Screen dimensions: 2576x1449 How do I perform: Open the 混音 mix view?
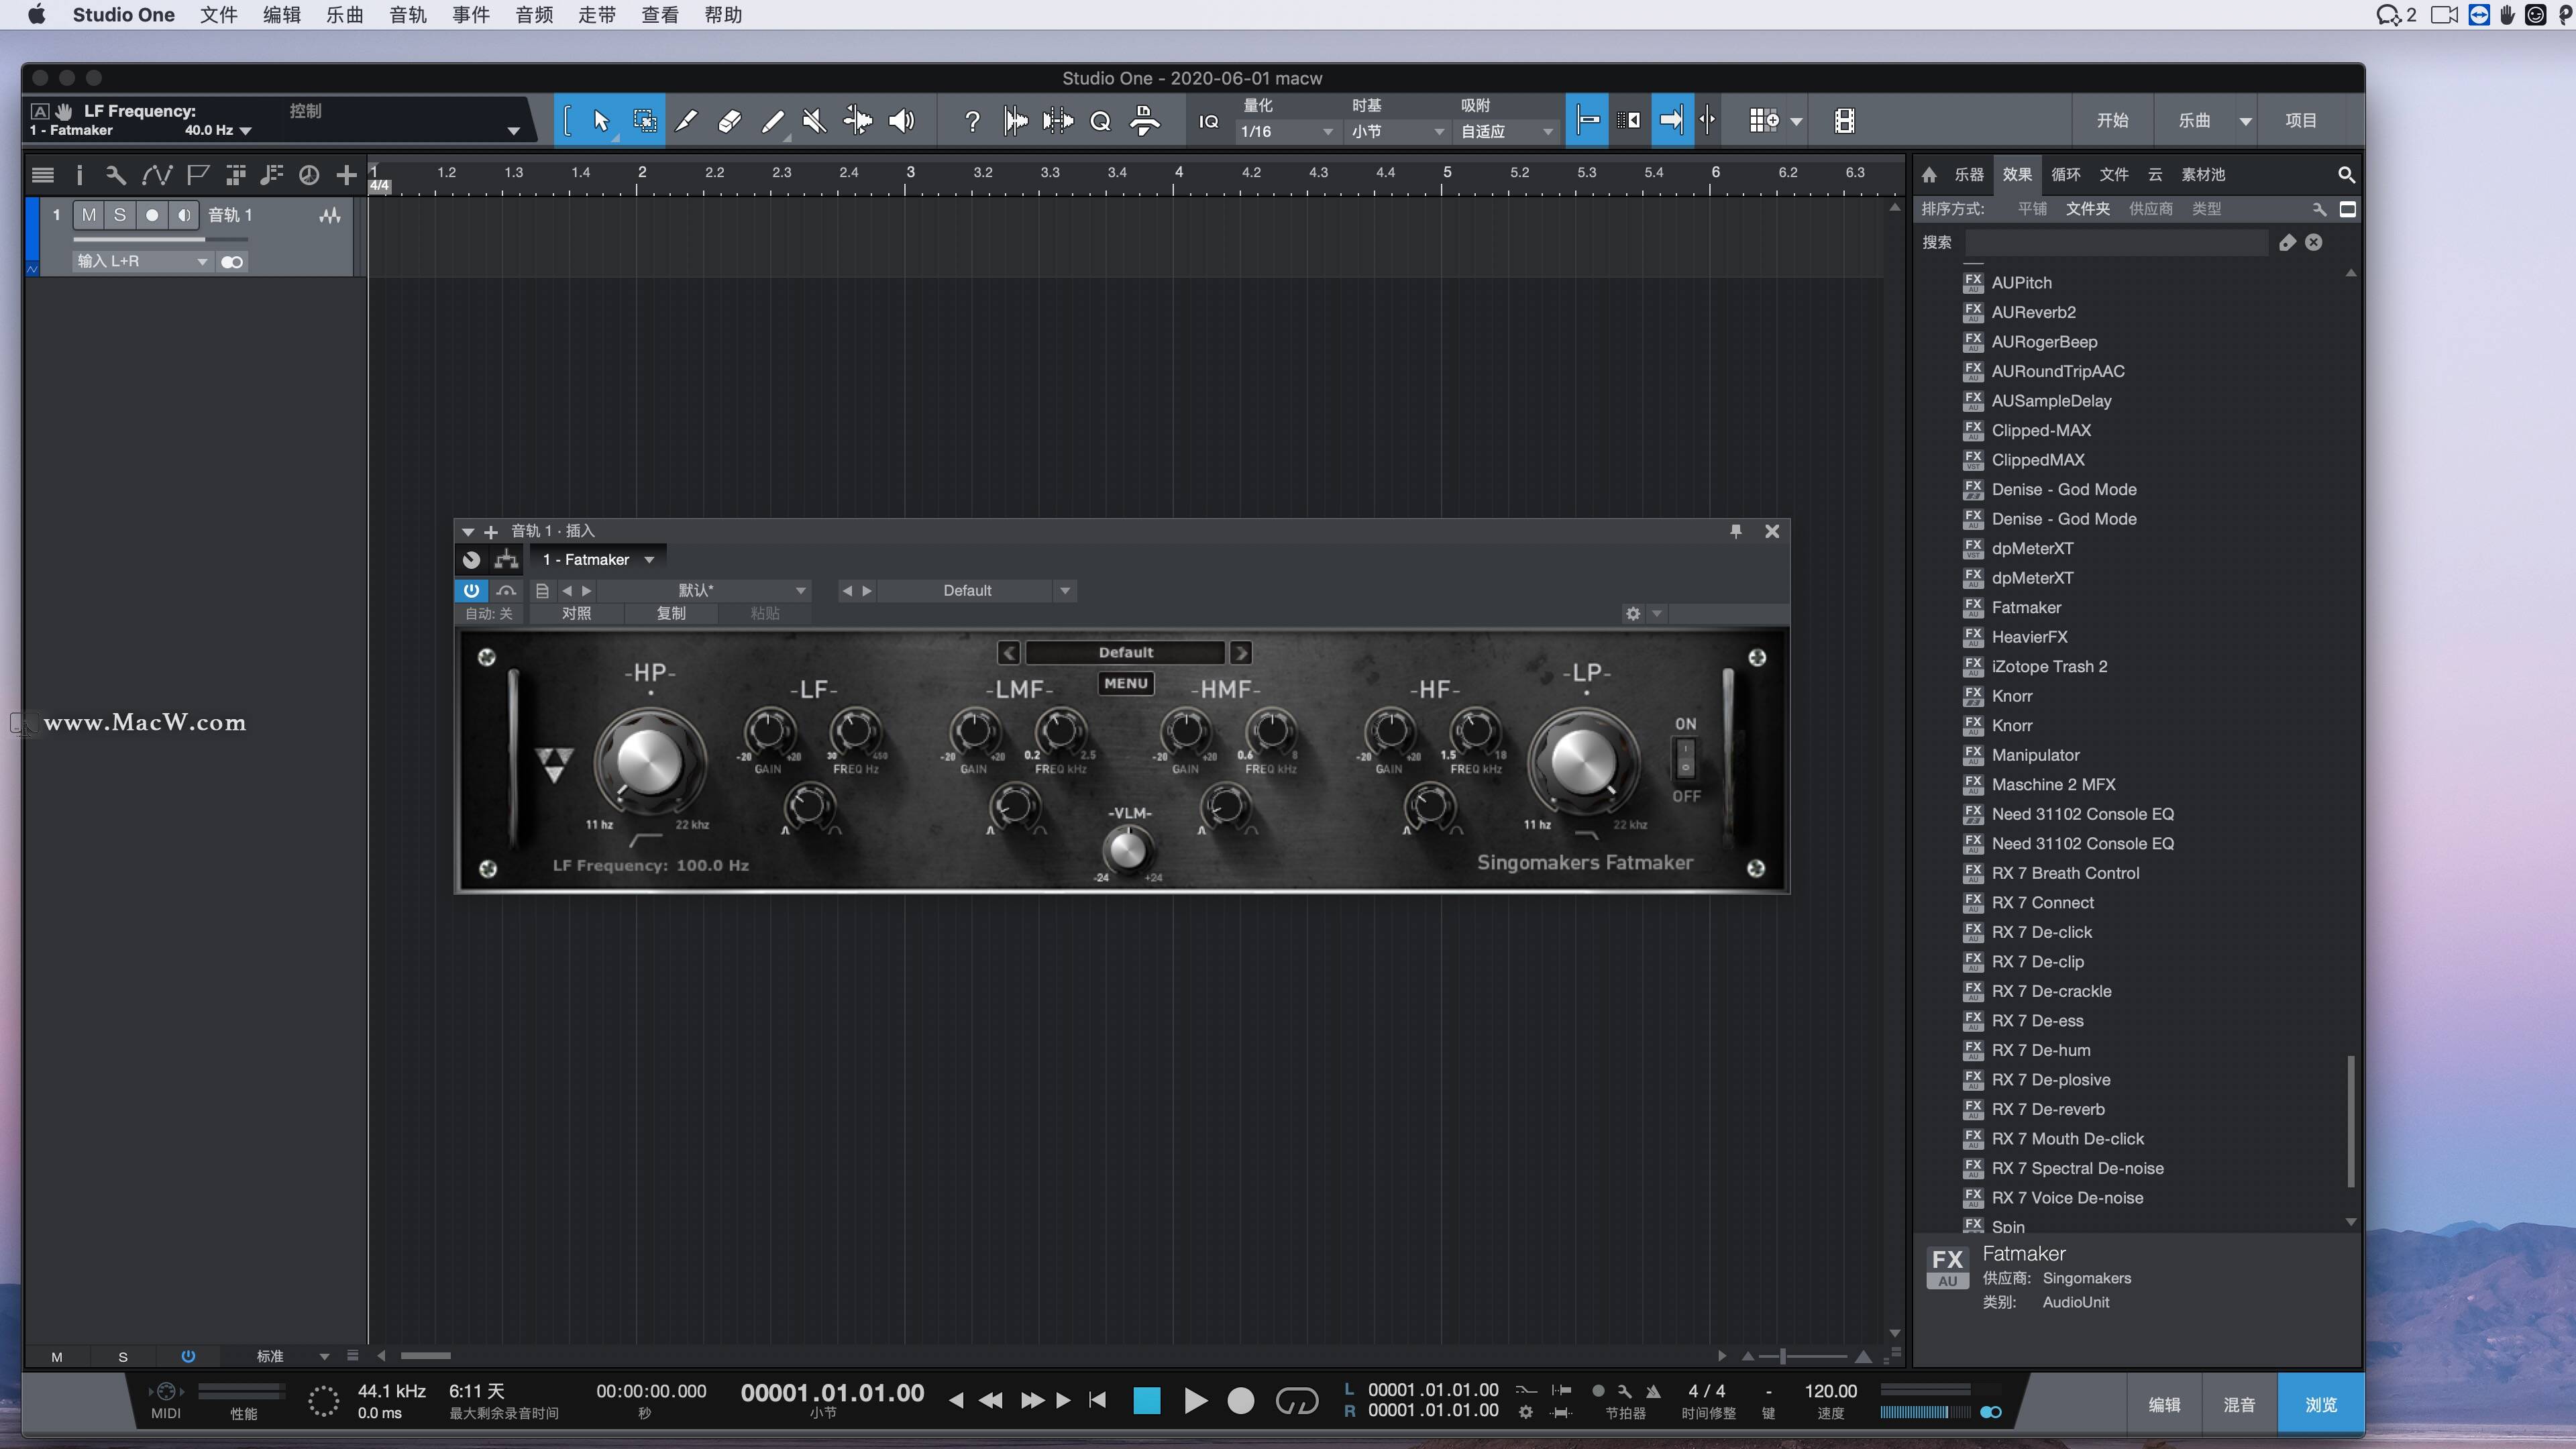2238,1405
